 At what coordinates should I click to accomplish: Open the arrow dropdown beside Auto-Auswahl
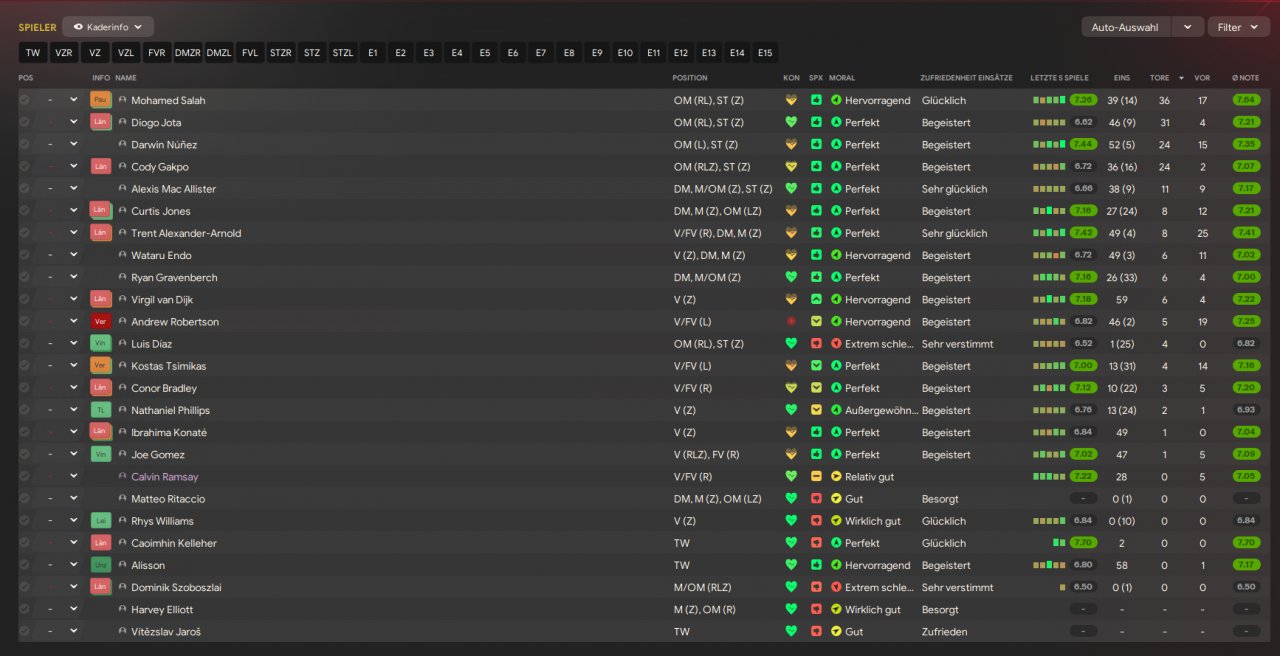point(1187,27)
